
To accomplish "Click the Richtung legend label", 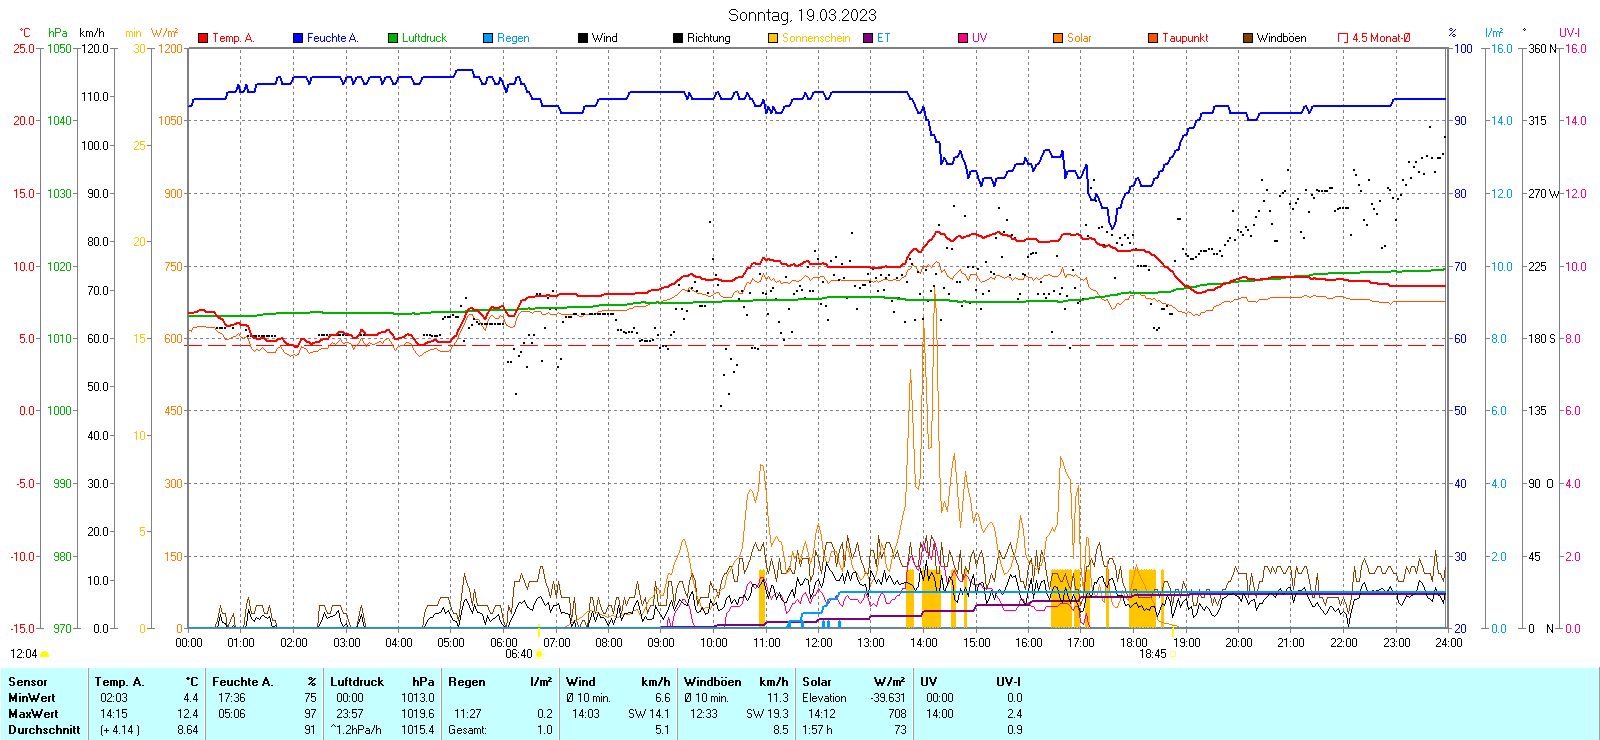I will coord(708,38).
